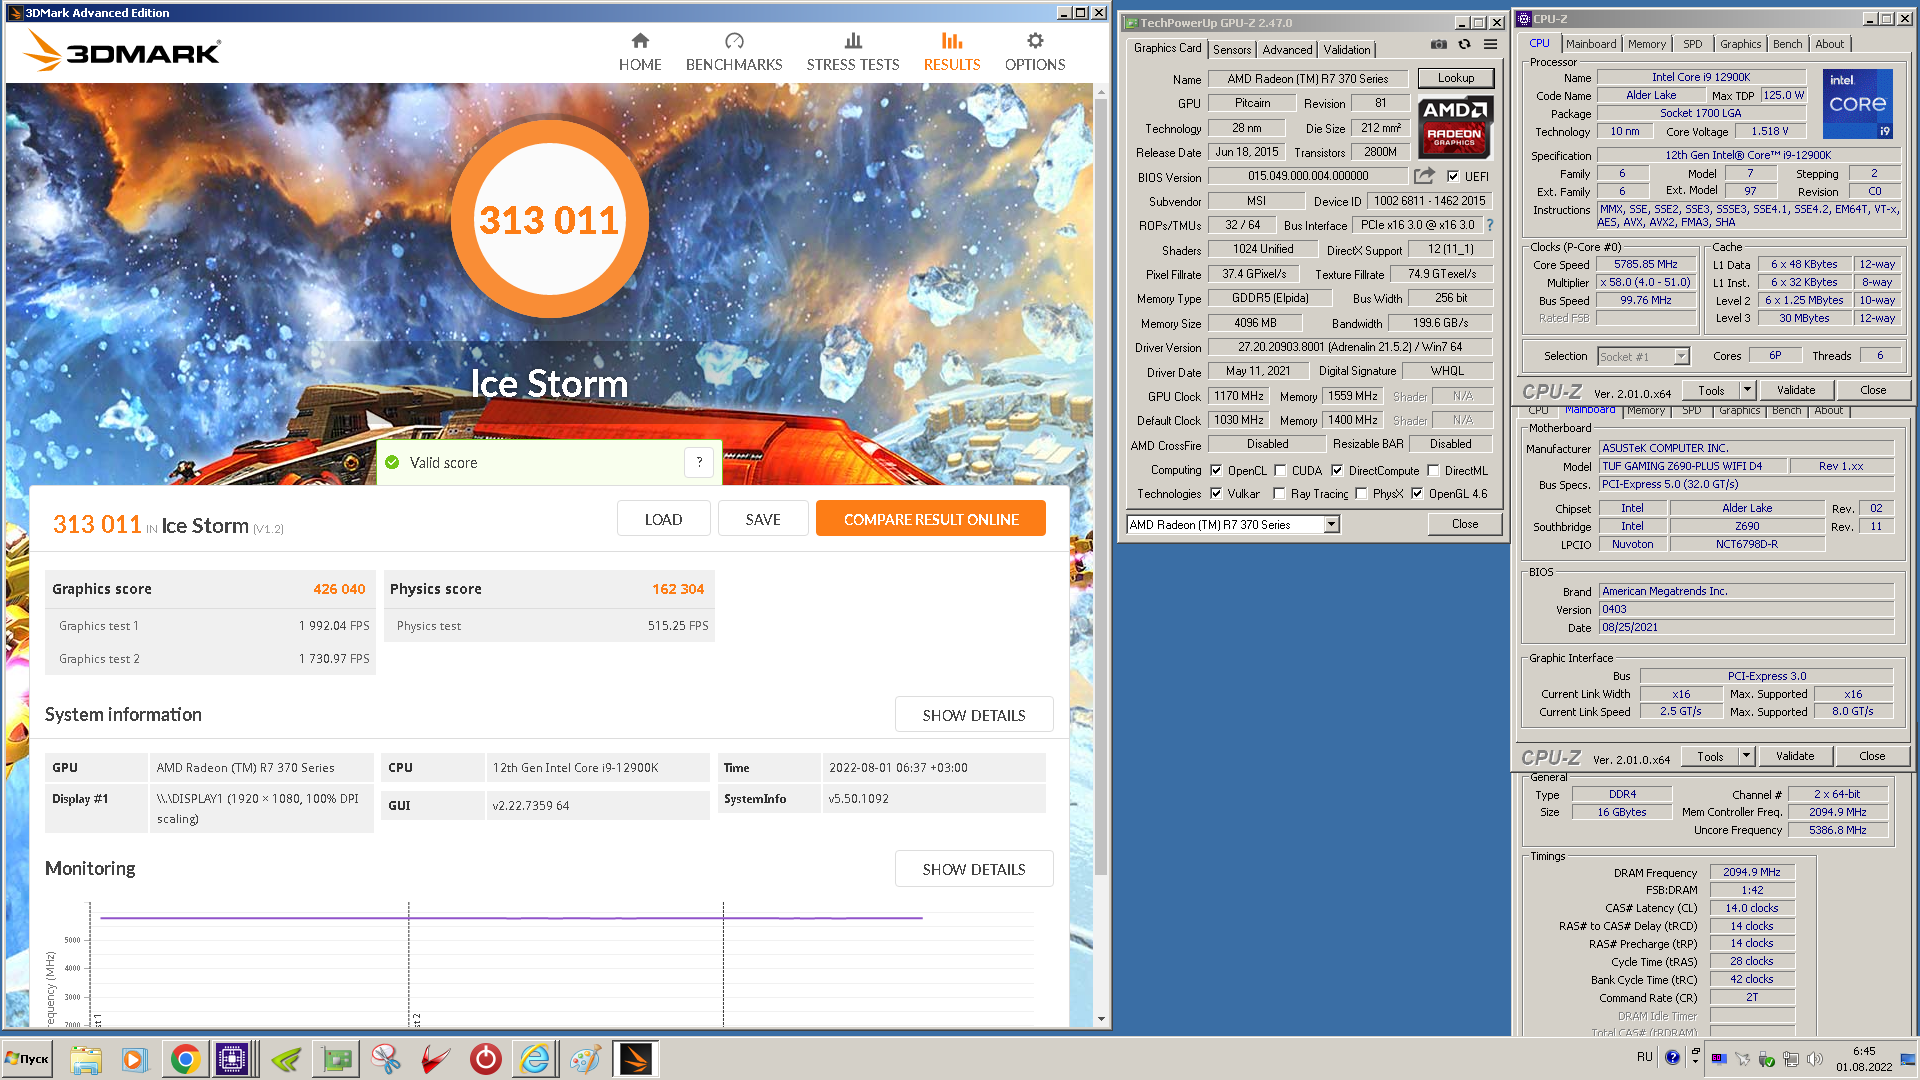
Task: Open Google Chrome from taskbar
Action: [185, 1058]
